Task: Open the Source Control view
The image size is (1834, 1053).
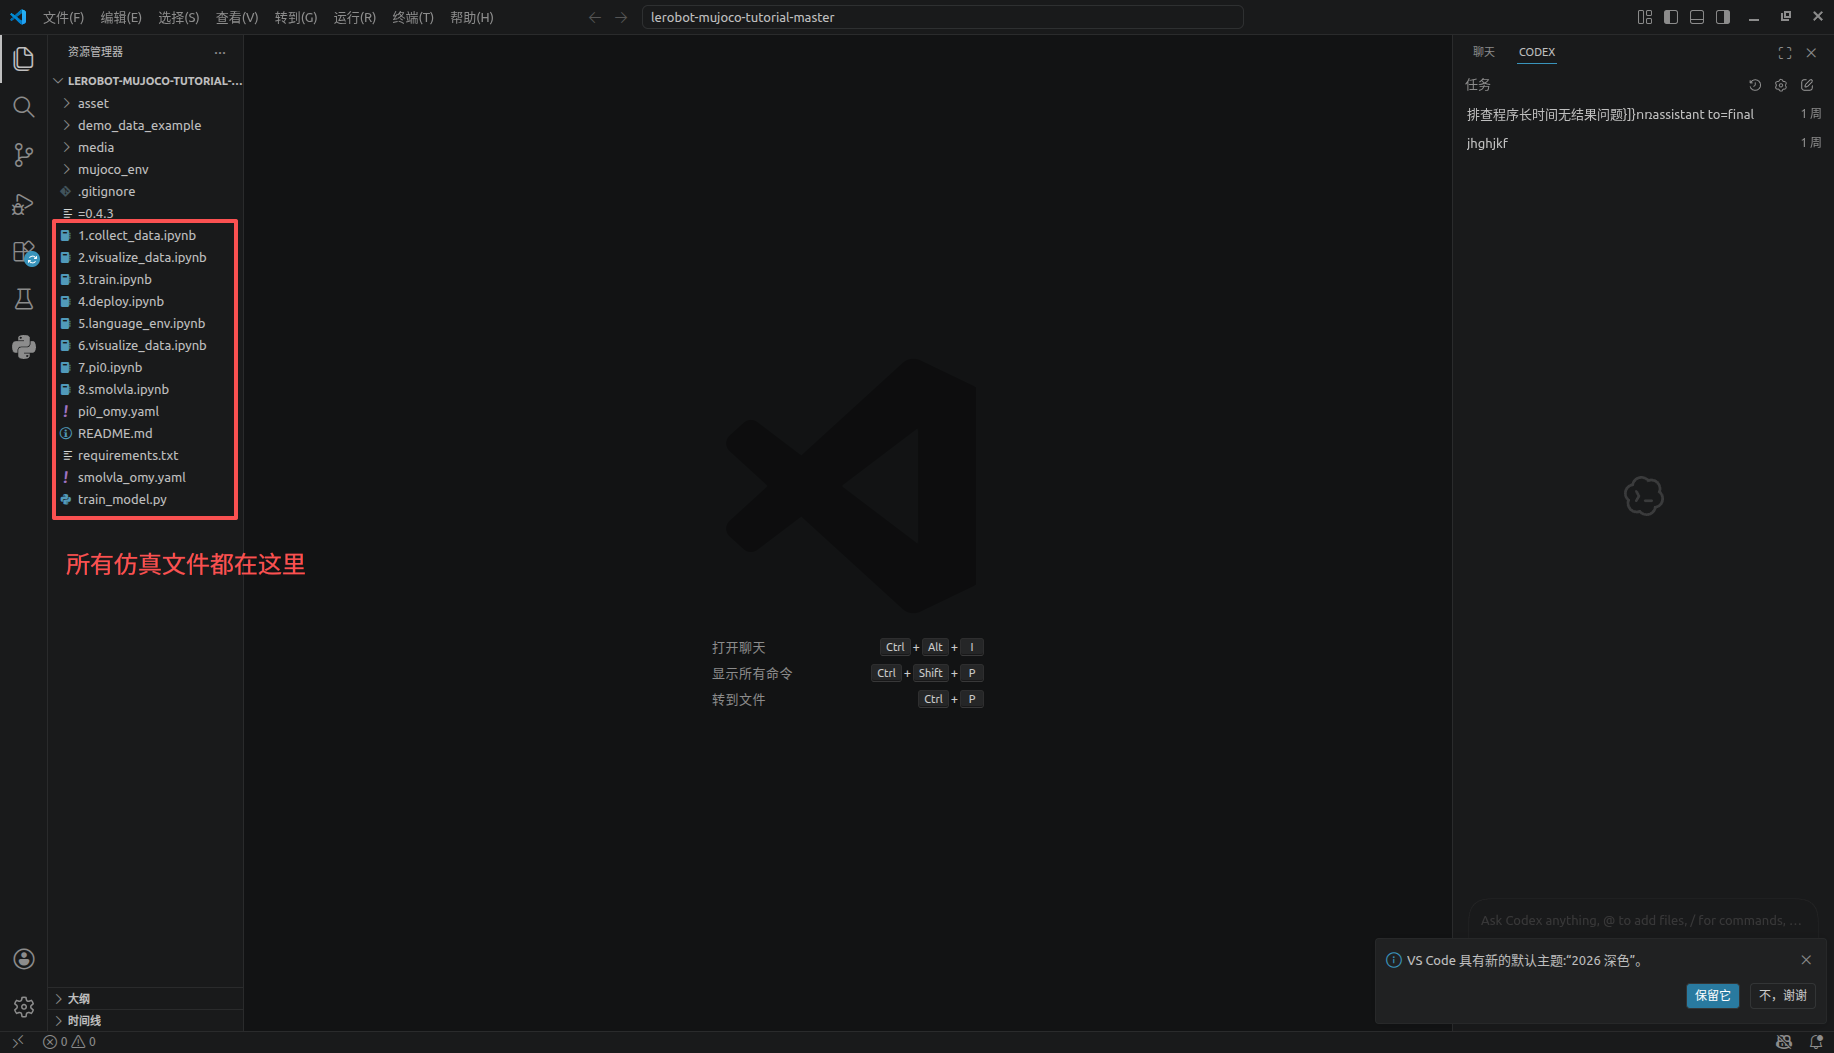Action: pos(24,155)
